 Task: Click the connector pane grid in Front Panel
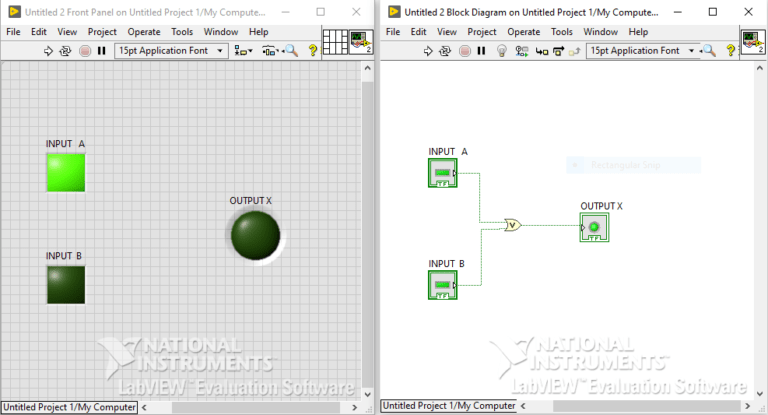click(x=336, y=42)
